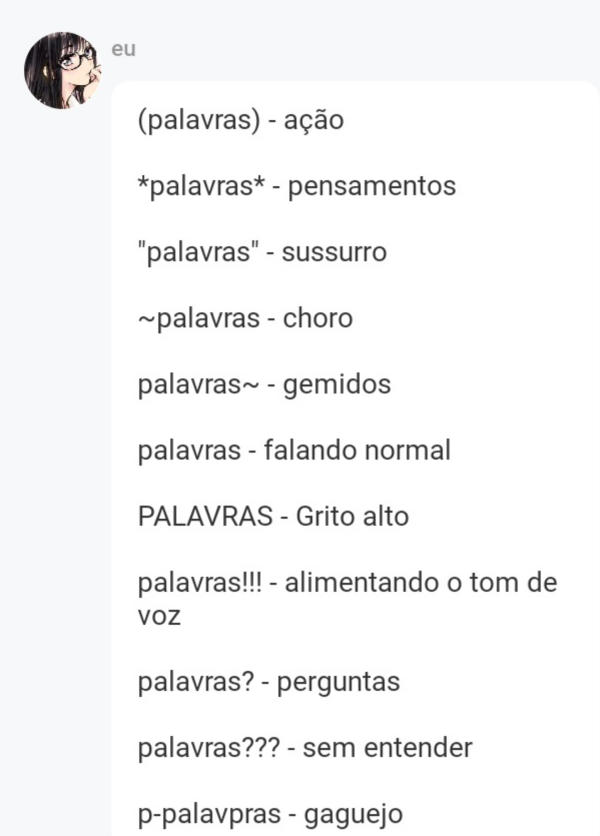
Task: Tap the word 'gaguejo'
Action: 353,815
